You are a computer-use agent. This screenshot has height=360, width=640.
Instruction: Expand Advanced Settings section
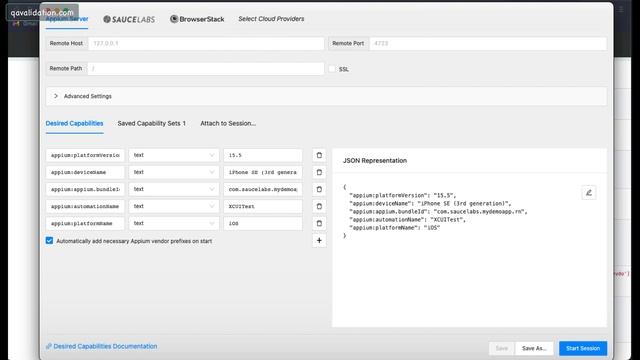point(326,96)
